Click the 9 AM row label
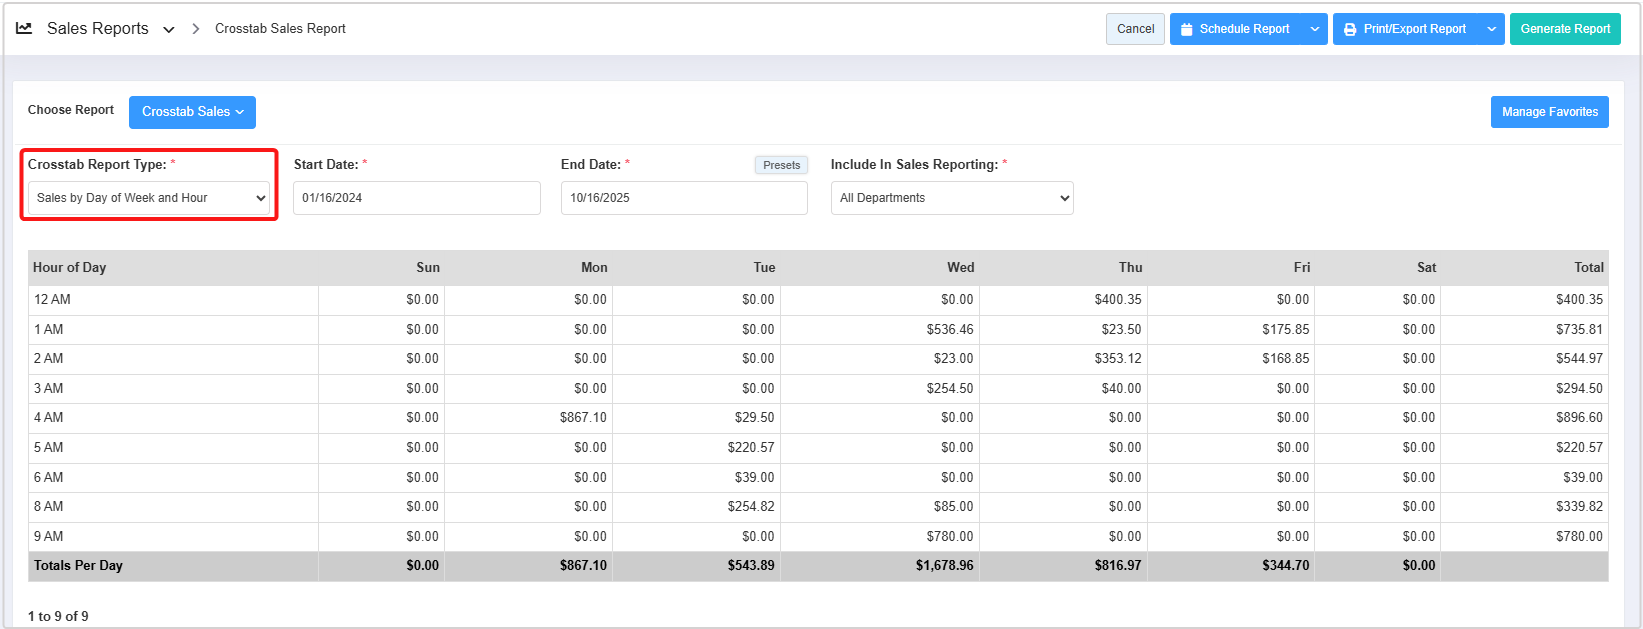Viewport: 1643px width, 629px height. [x=48, y=537]
